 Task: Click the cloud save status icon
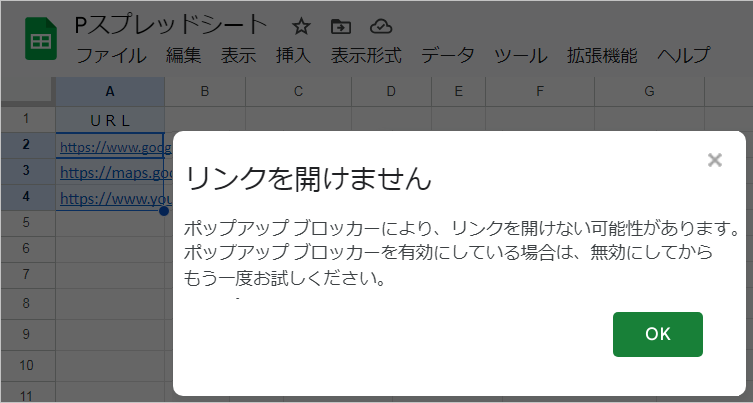click(379, 25)
